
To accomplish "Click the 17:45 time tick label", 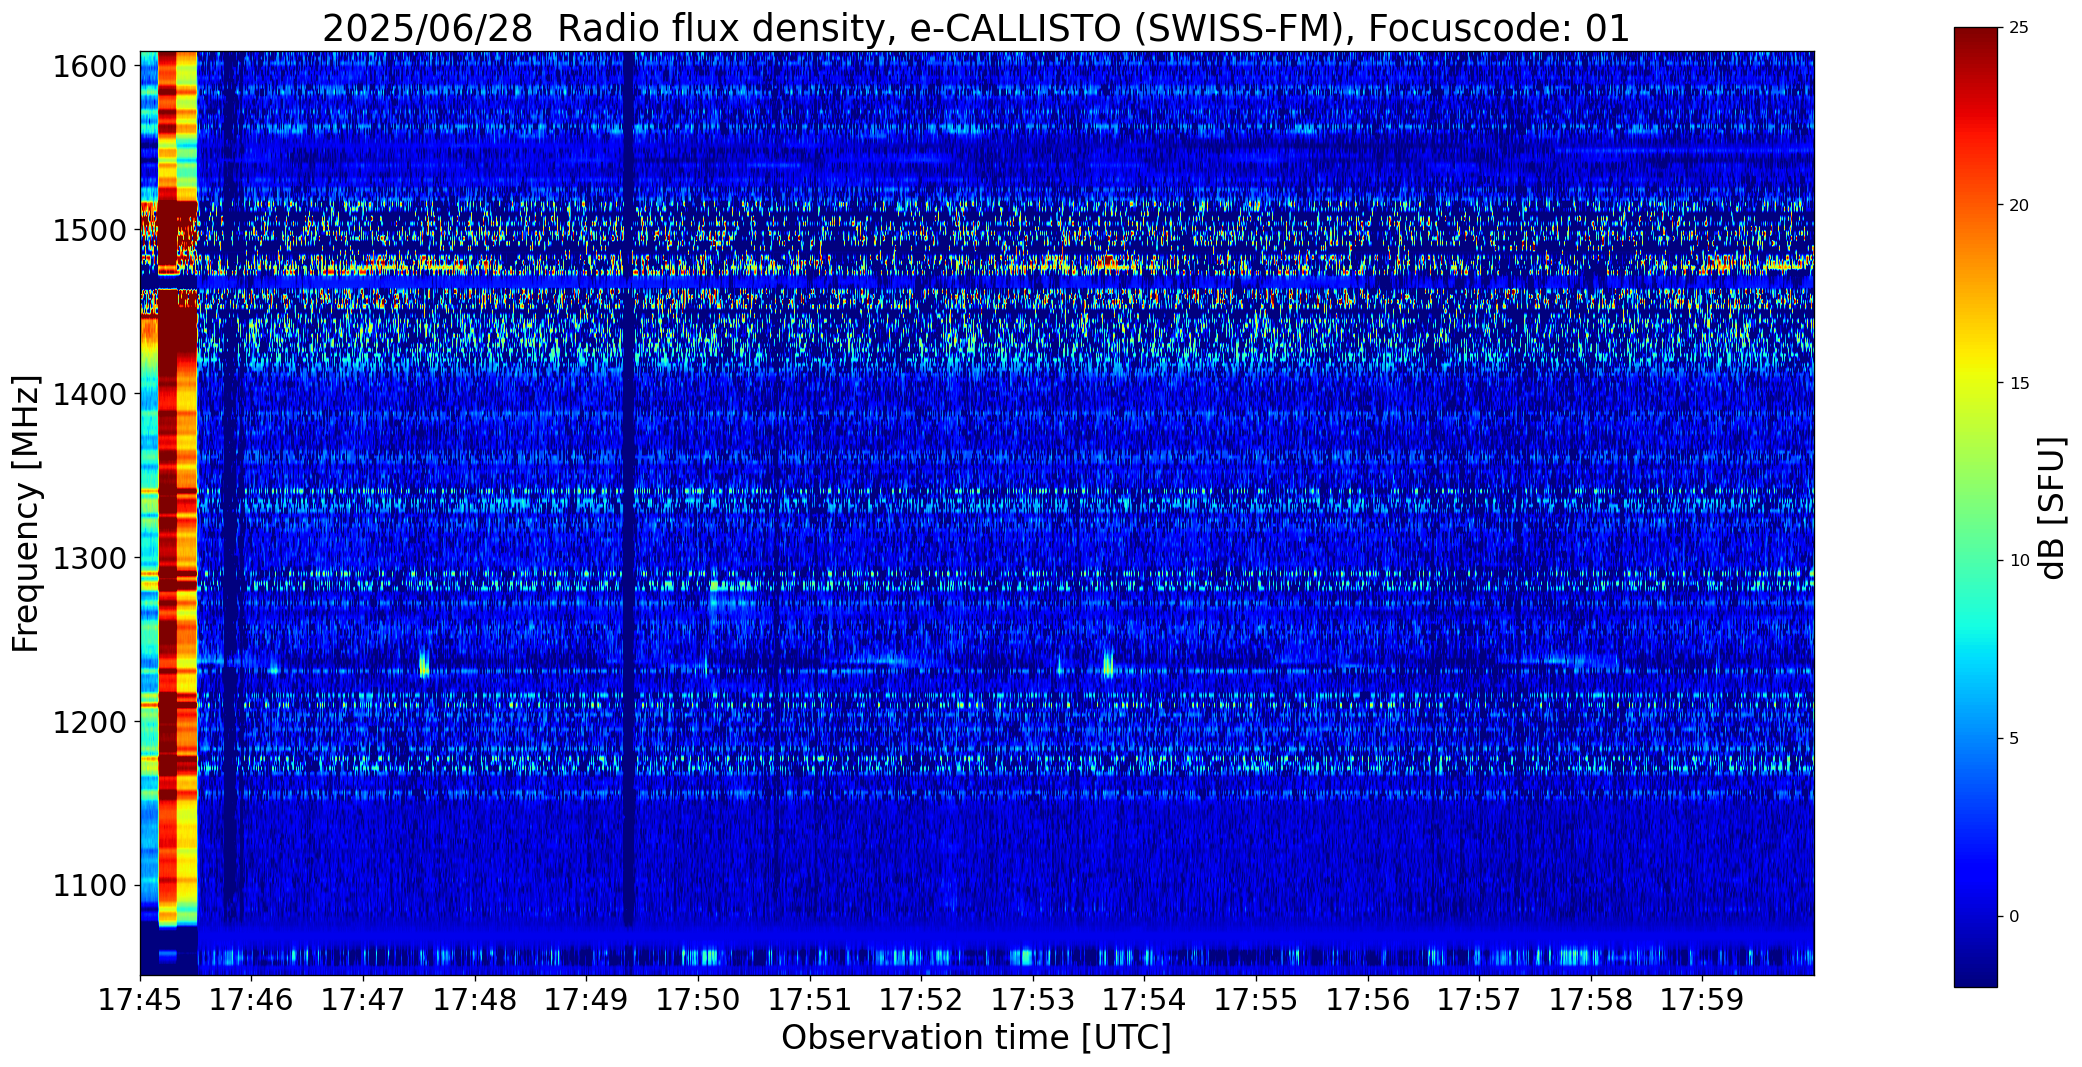I will pos(140,1000).
